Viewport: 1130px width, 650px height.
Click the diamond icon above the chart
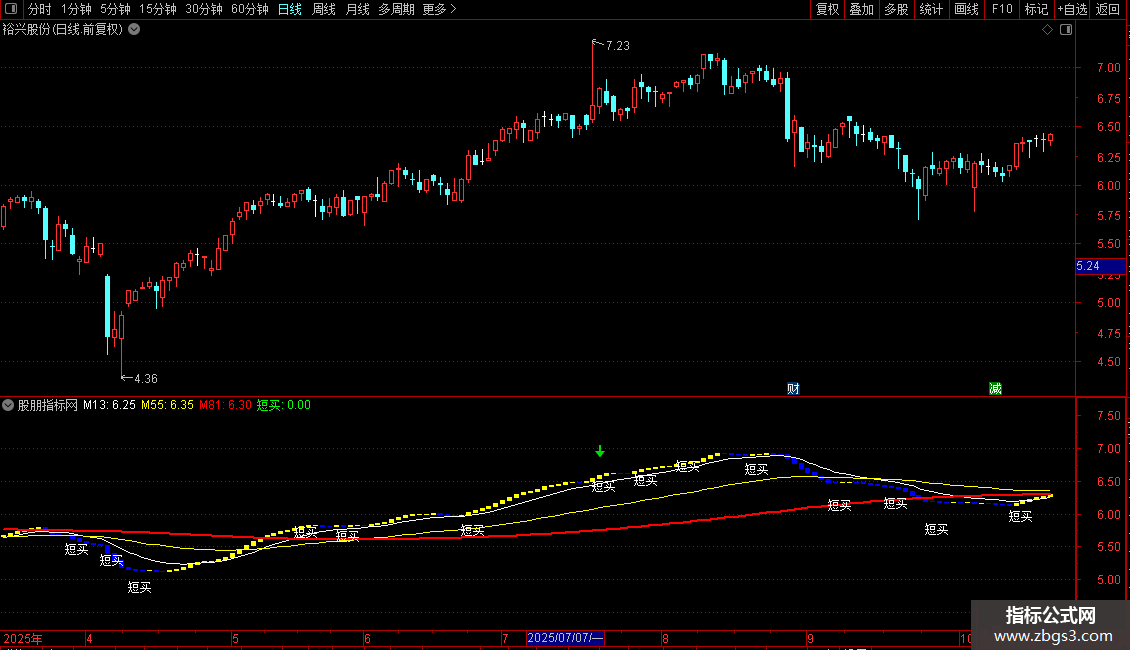coord(1048,30)
